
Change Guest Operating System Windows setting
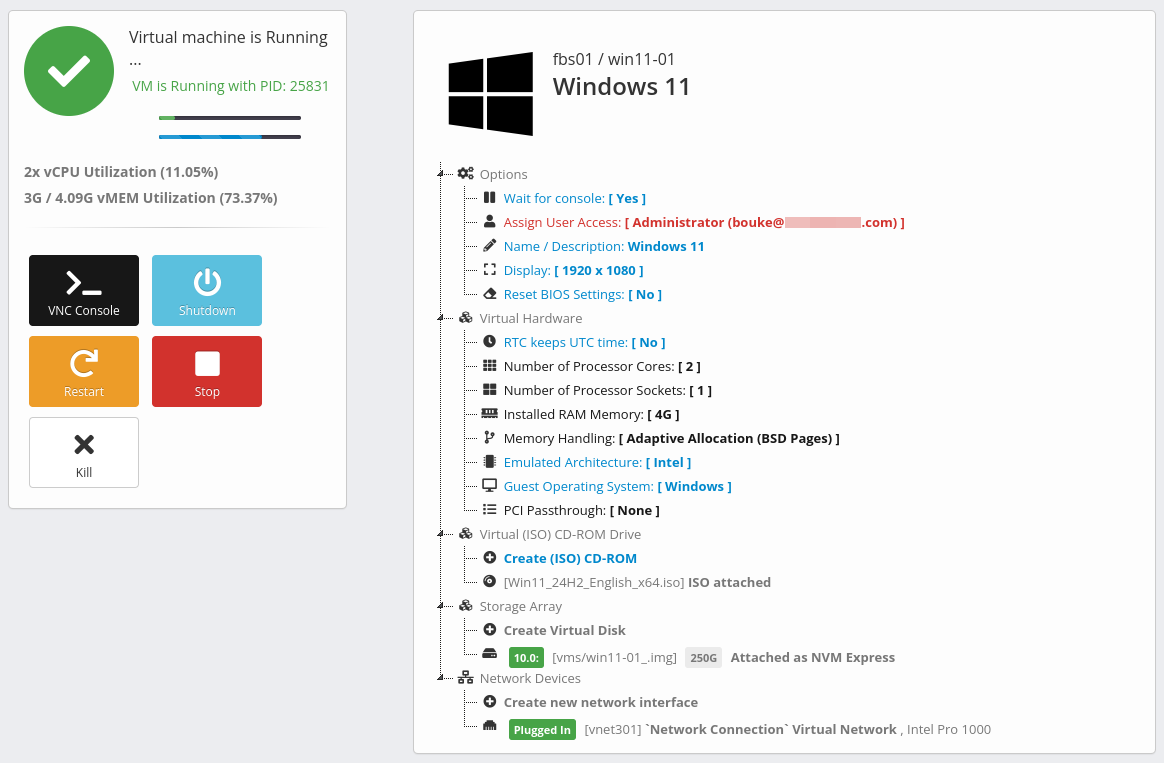[618, 486]
